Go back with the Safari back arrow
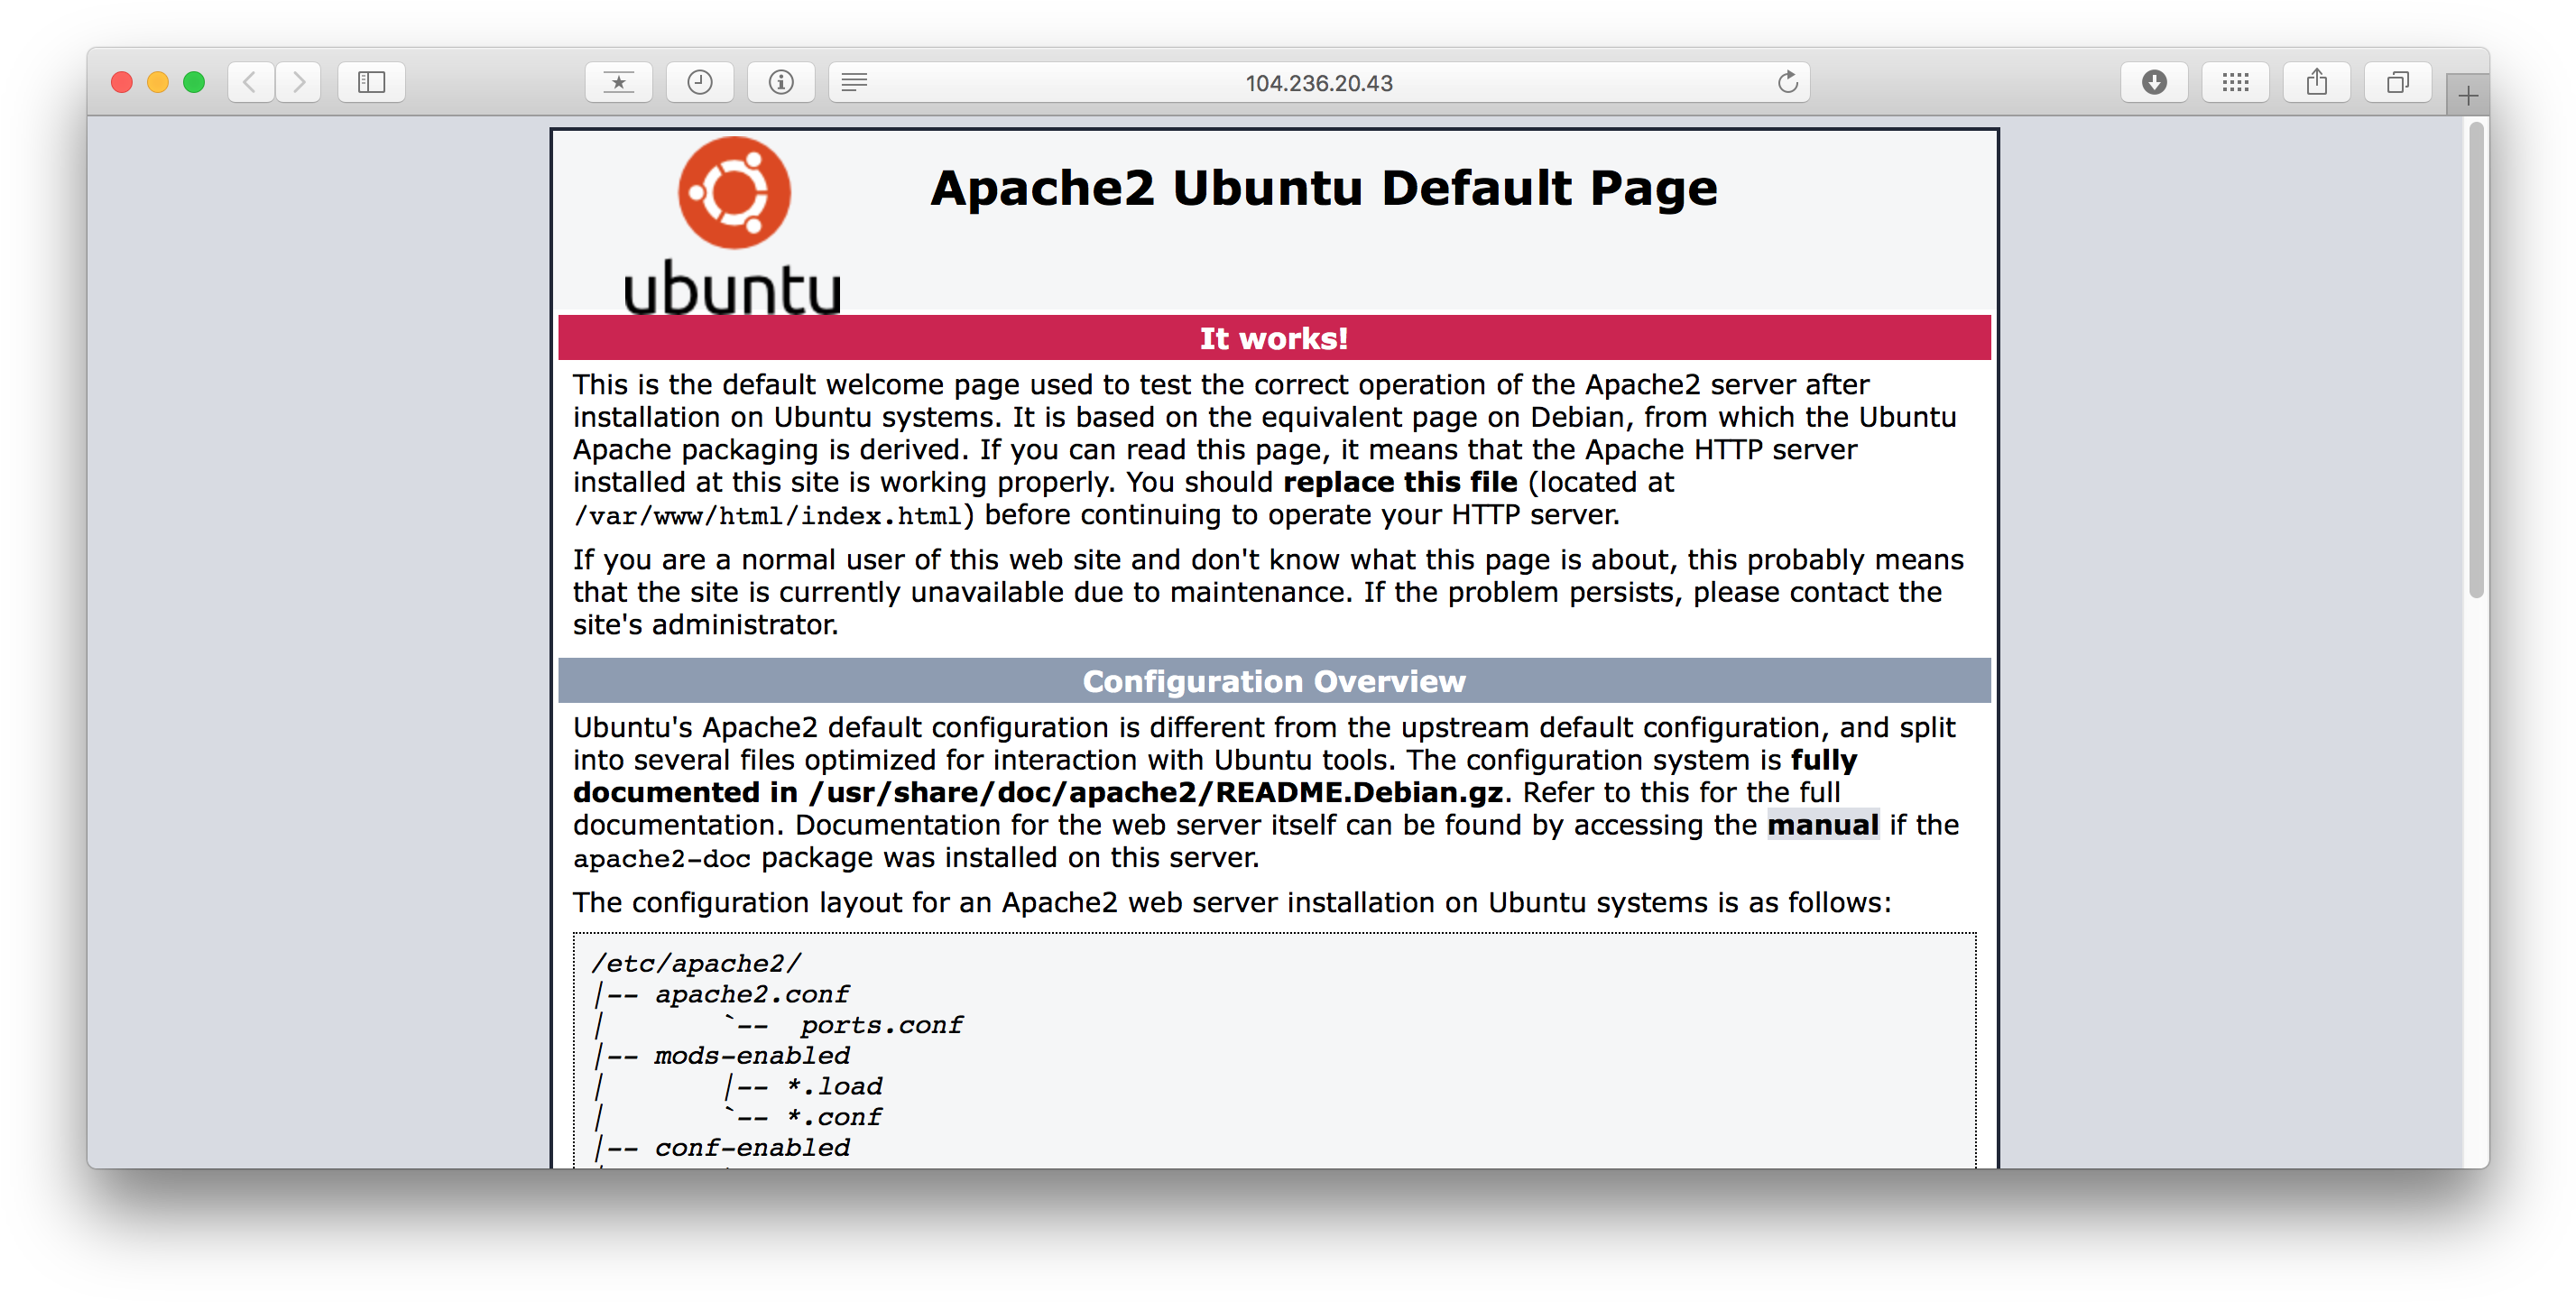This screenshot has width=2576, height=1302. click(x=251, y=82)
